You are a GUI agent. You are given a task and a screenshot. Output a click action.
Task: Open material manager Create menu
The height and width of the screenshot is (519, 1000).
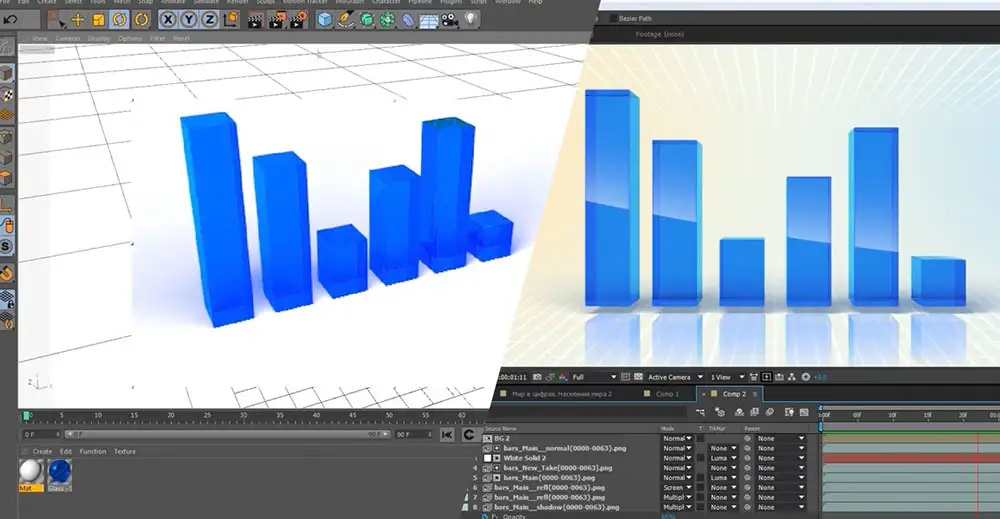click(x=42, y=451)
